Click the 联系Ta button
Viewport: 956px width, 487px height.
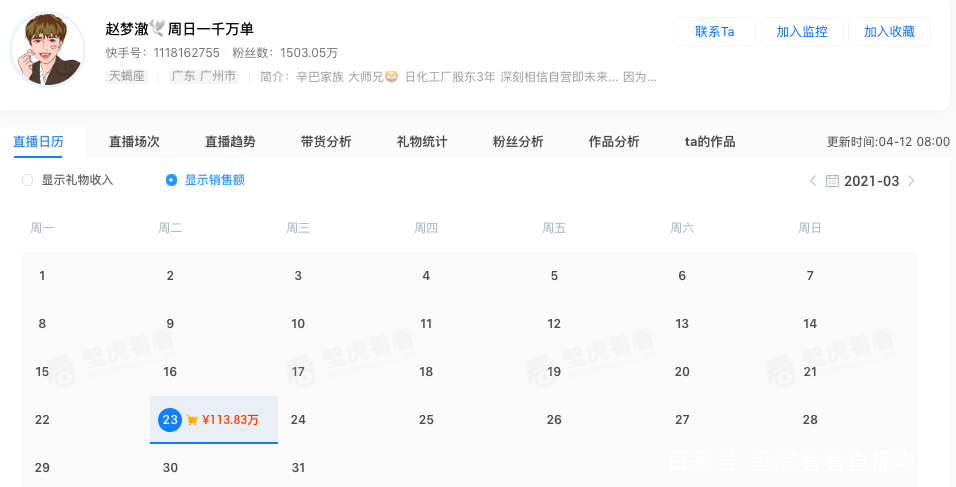tap(715, 32)
